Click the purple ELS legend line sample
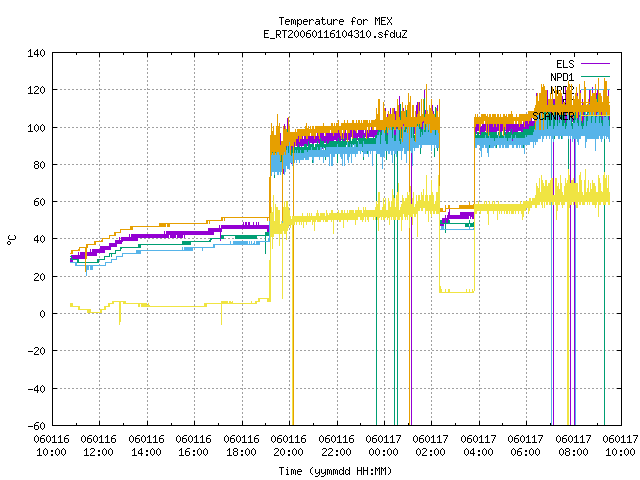 (595, 64)
